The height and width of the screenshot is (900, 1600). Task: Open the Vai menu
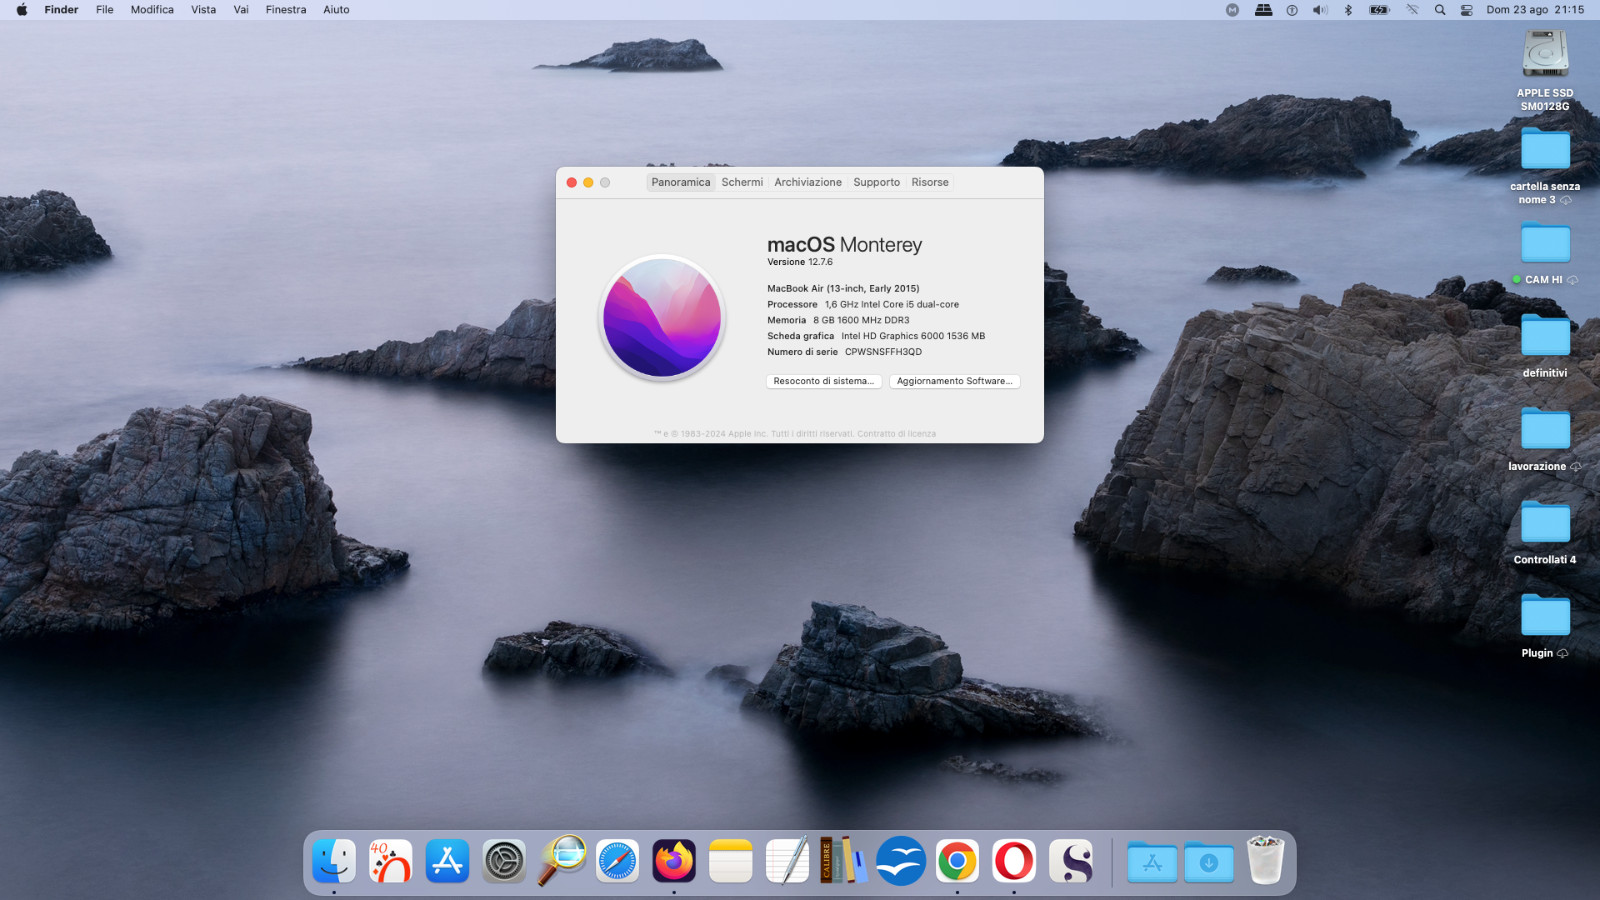click(x=241, y=10)
